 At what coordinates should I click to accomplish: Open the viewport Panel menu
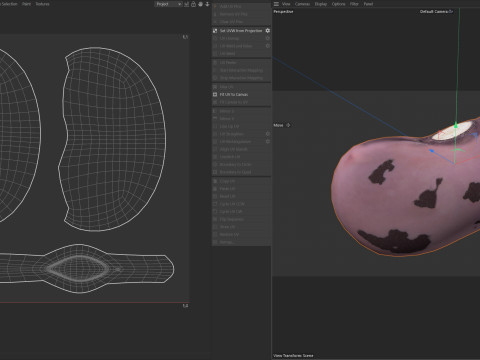(368, 4)
